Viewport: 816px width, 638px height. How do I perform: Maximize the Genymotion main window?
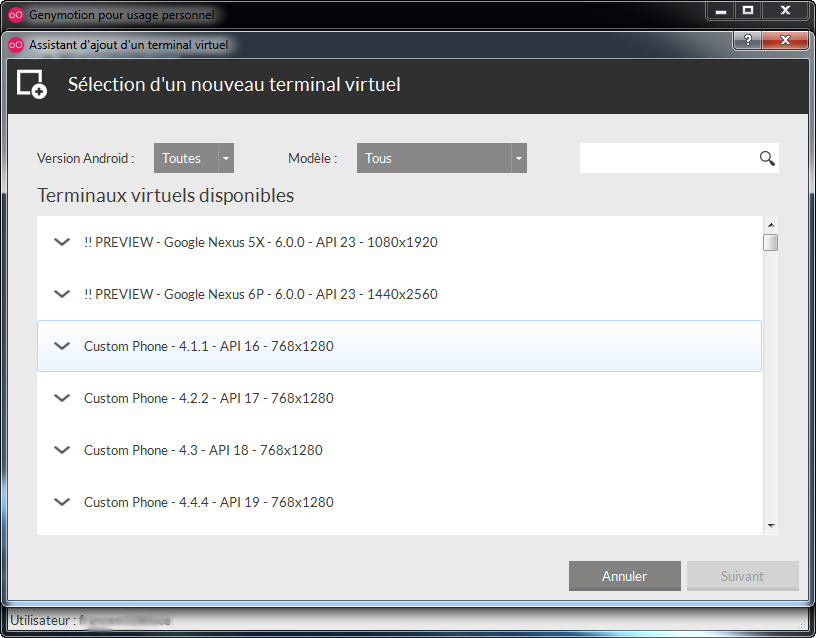click(x=748, y=10)
